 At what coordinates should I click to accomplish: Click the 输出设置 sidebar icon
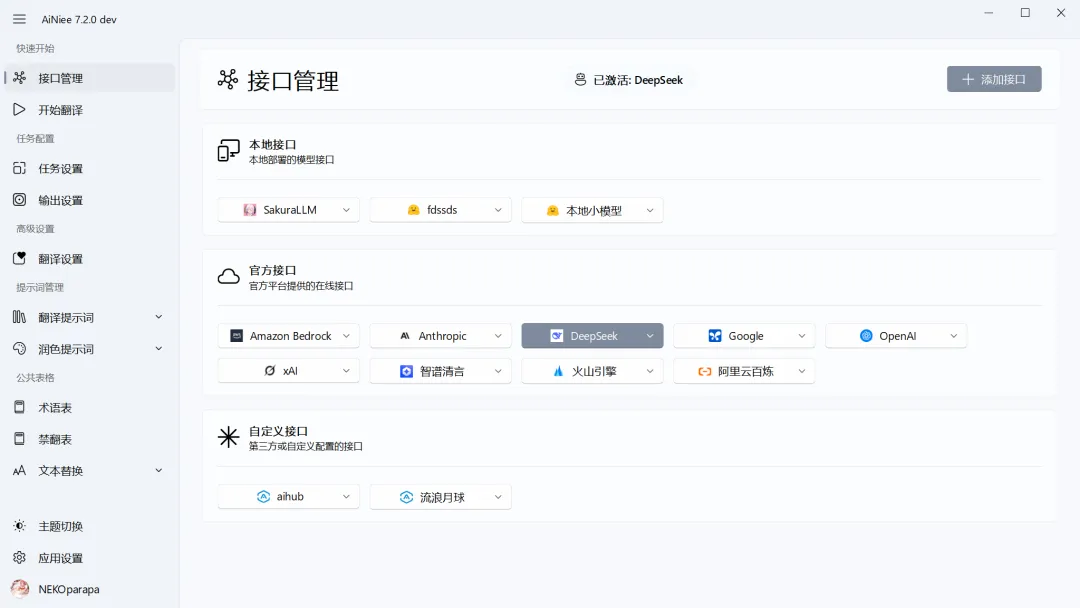(19, 200)
